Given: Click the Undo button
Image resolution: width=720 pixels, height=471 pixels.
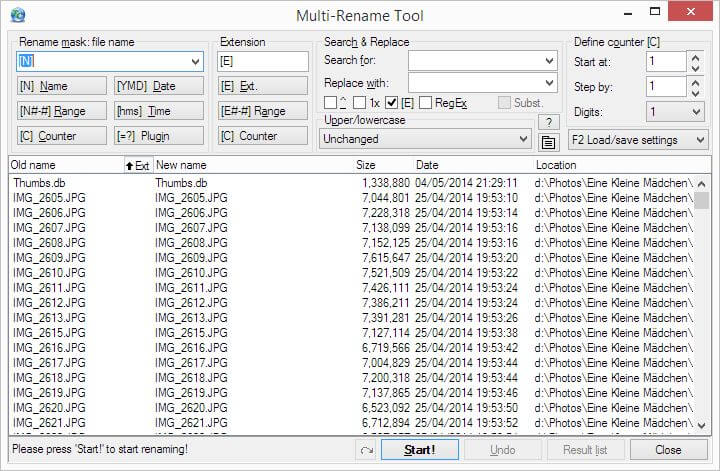Looking at the screenshot, I should [502, 450].
